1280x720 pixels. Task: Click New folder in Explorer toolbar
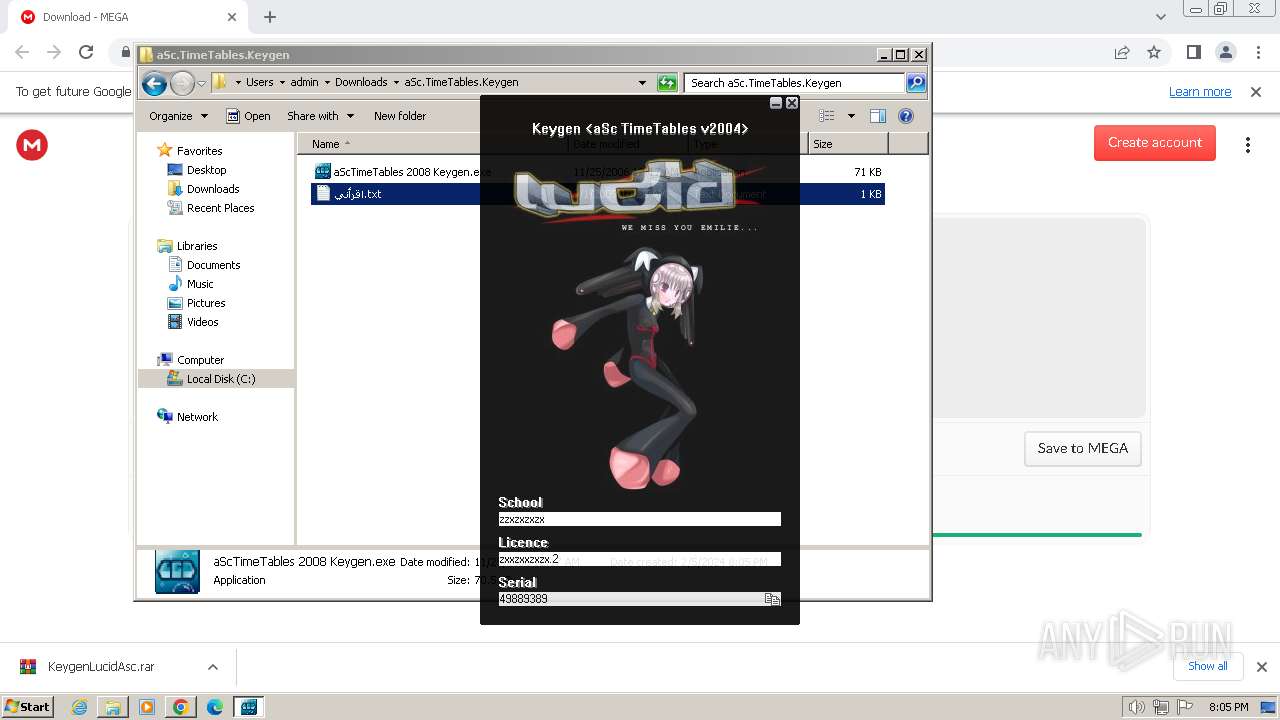click(x=400, y=116)
